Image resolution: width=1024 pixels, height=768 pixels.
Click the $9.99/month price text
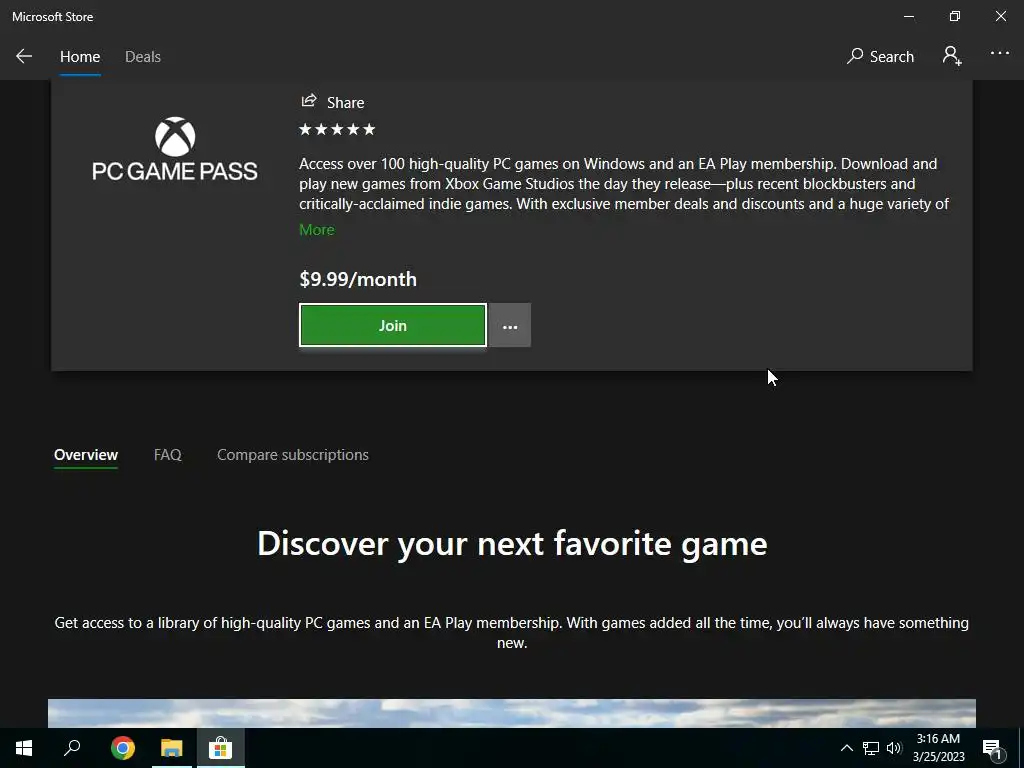(358, 280)
